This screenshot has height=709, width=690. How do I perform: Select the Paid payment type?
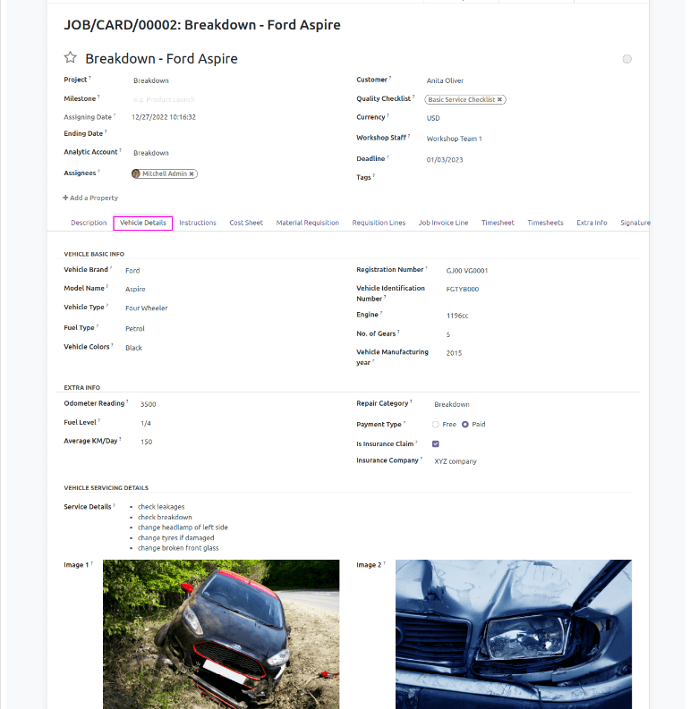pyautogui.click(x=465, y=424)
